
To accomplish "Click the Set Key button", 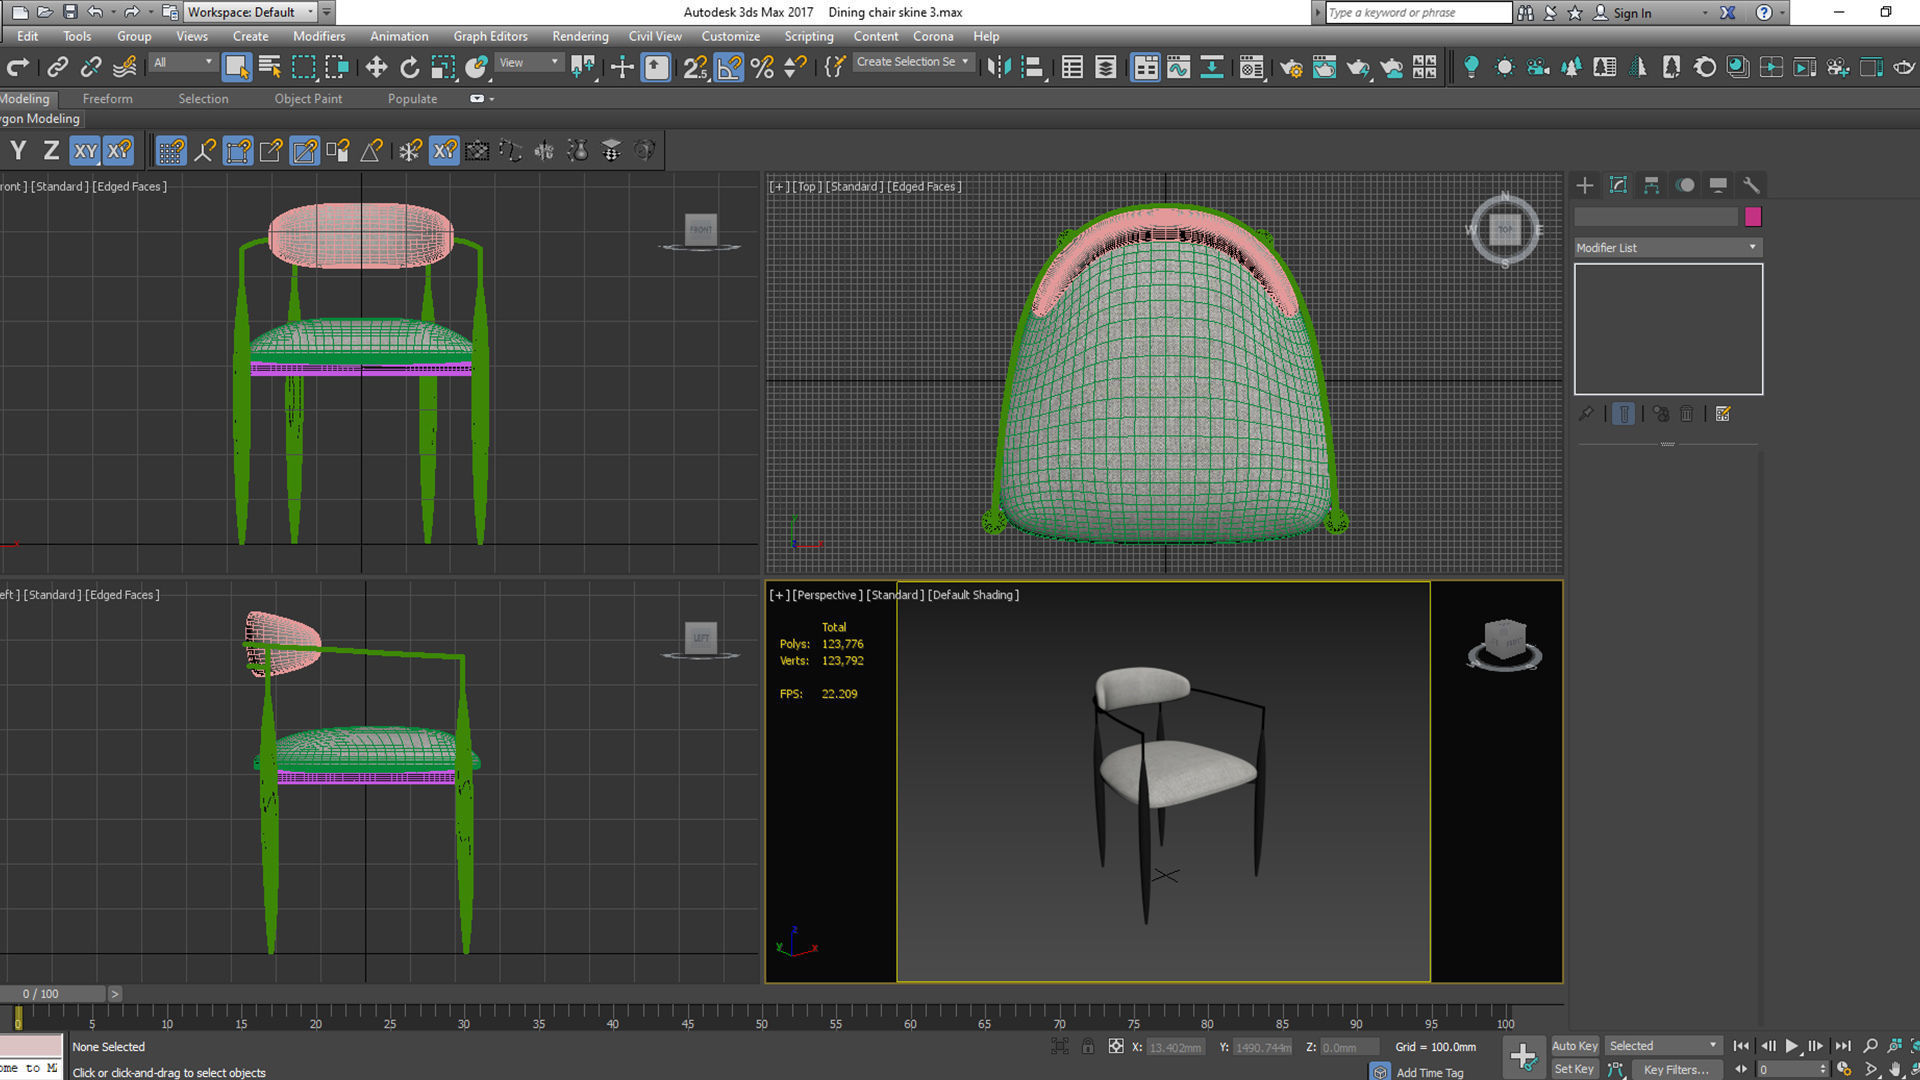I will pos(1574,1069).
